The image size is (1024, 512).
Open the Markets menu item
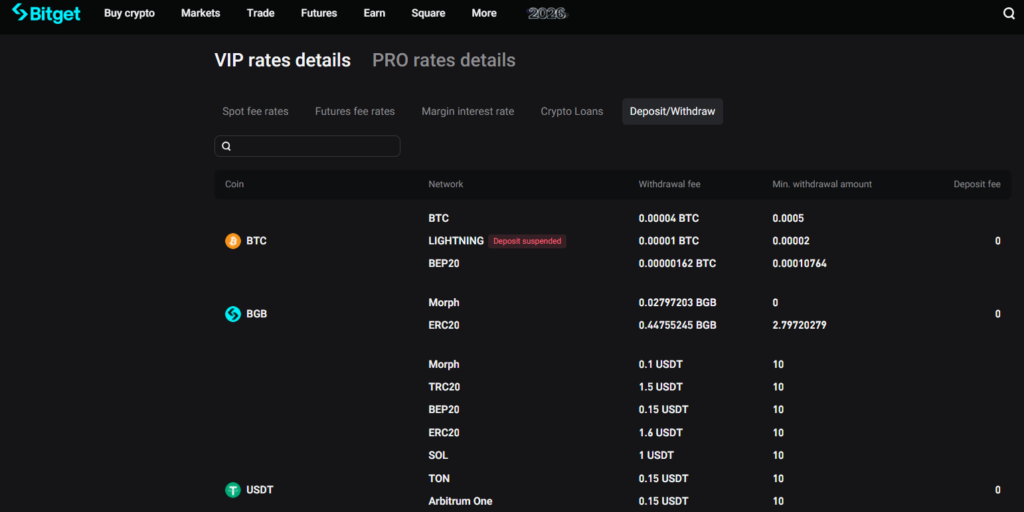[x=200, y=14]
